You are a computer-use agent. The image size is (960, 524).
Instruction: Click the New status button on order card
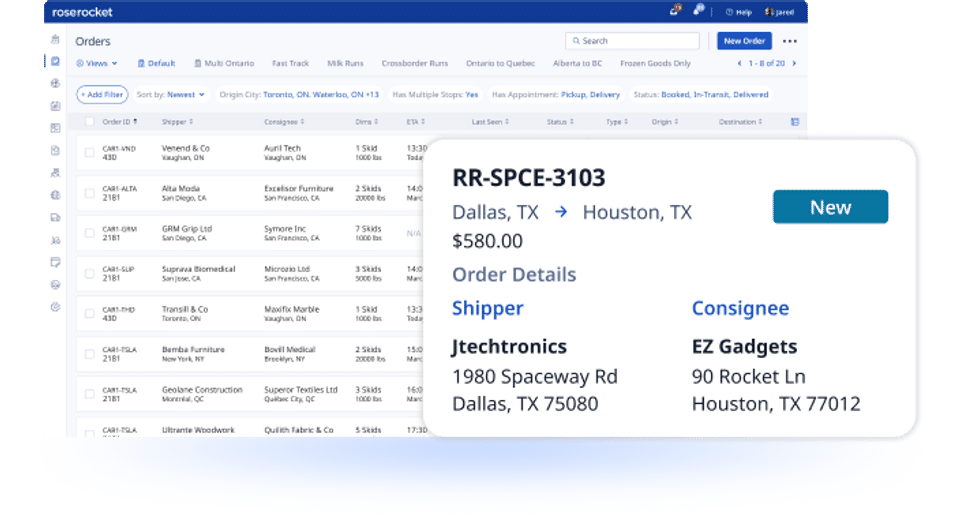tap(830, 207)
